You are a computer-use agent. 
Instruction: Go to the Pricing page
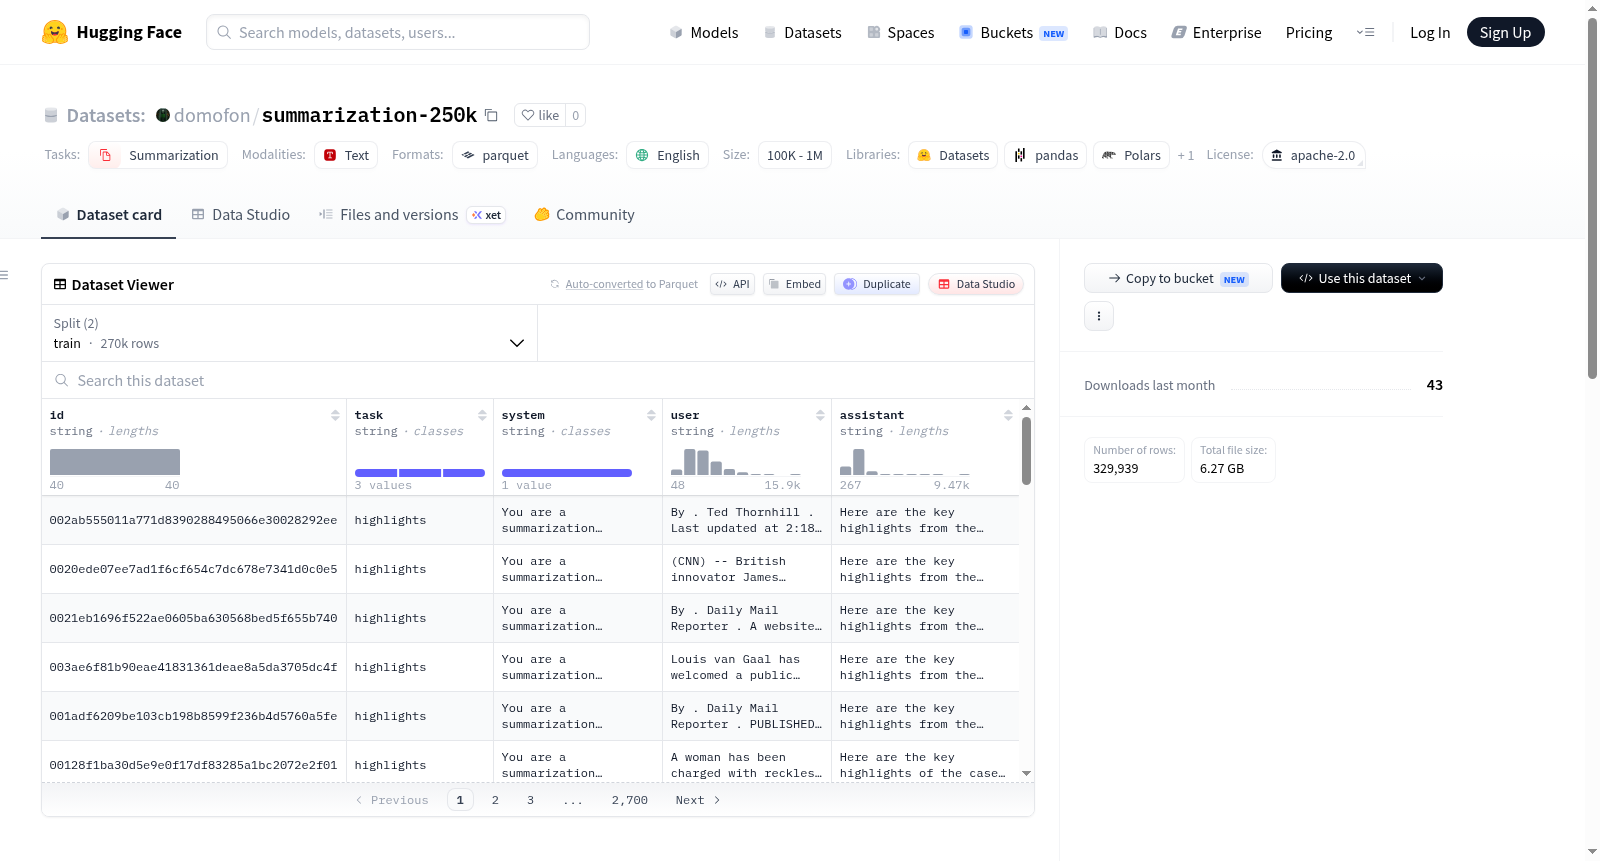(x=1309, y=32)
